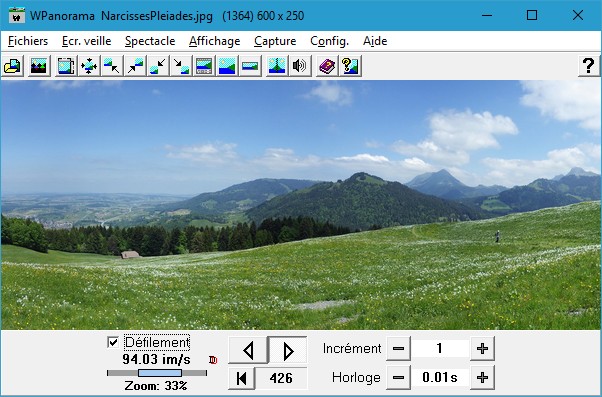Open the Aide menu
Screen dimensions: 602x397
(375, 41)
